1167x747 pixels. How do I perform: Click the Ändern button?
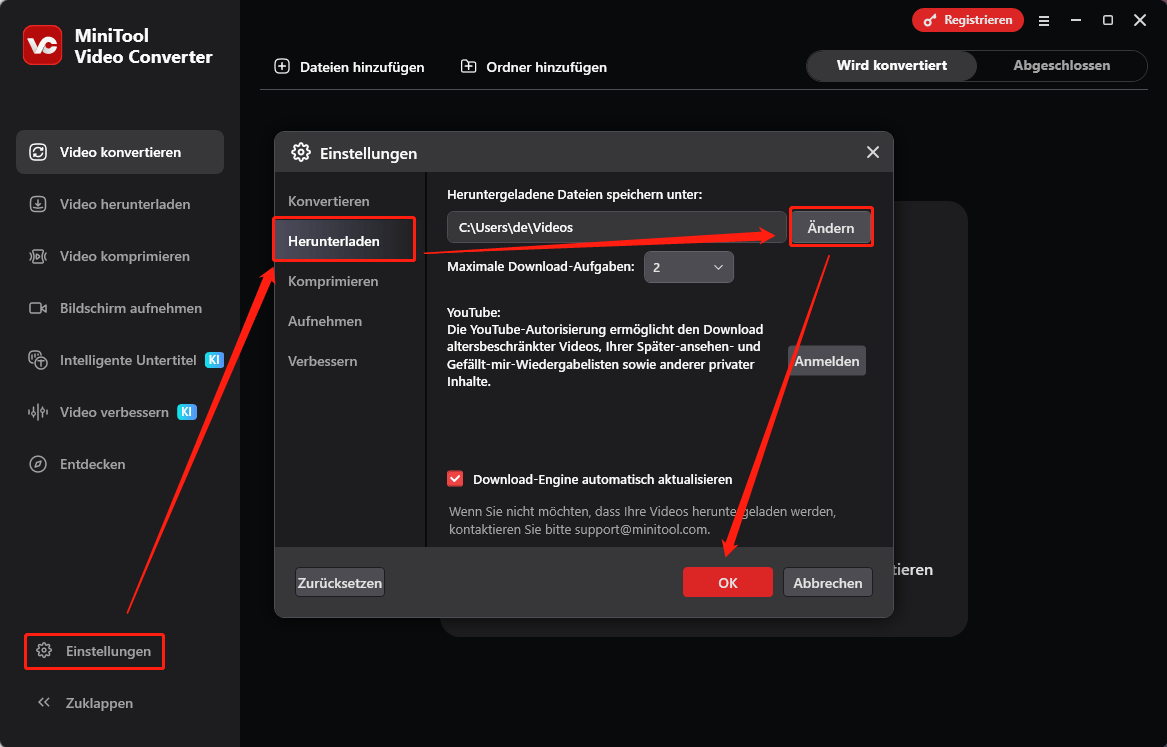tap(831, 228)
